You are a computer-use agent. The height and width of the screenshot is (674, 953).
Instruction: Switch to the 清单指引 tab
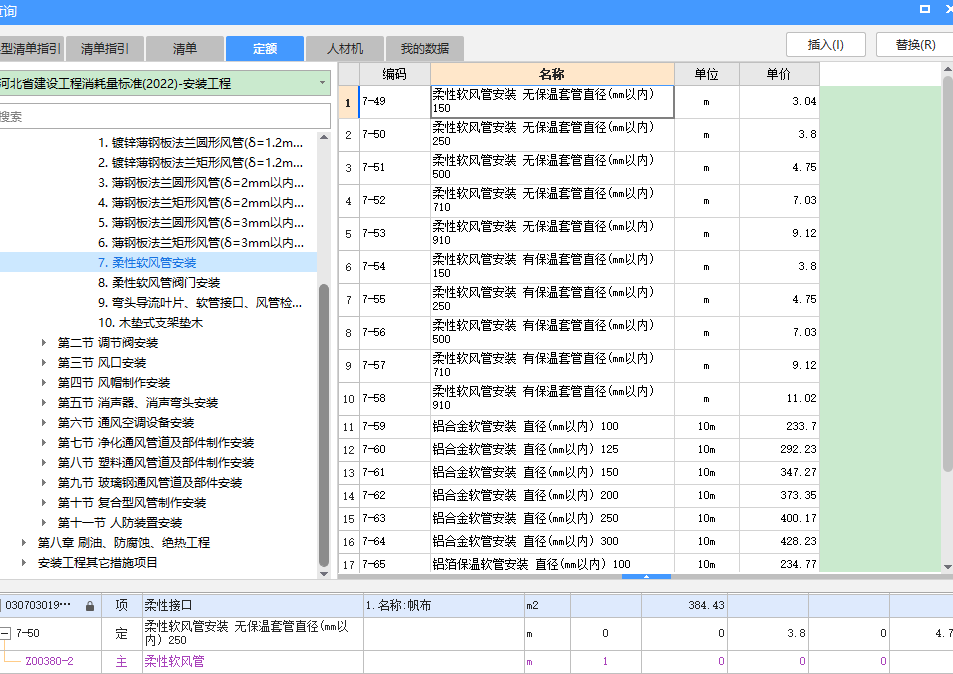(x=105, y=49)
